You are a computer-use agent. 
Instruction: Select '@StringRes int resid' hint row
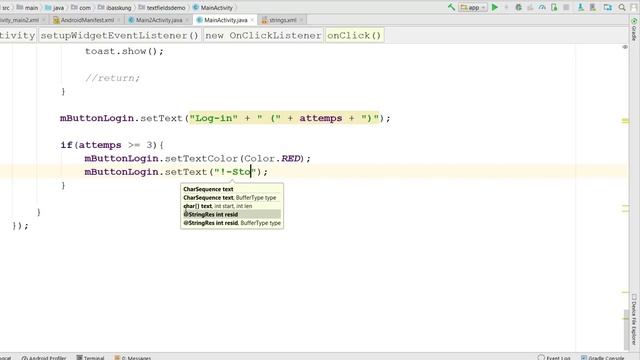pyautogui.click(x=232, y=214)
